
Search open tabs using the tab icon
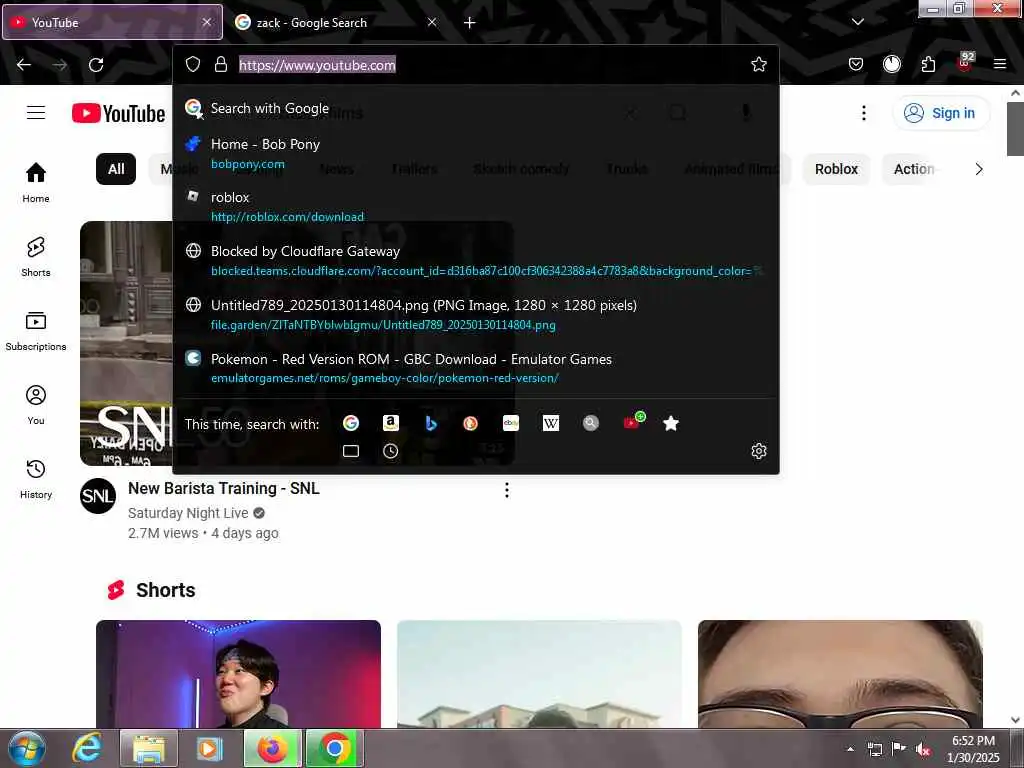pyautogui.click(x=351, y=451)
